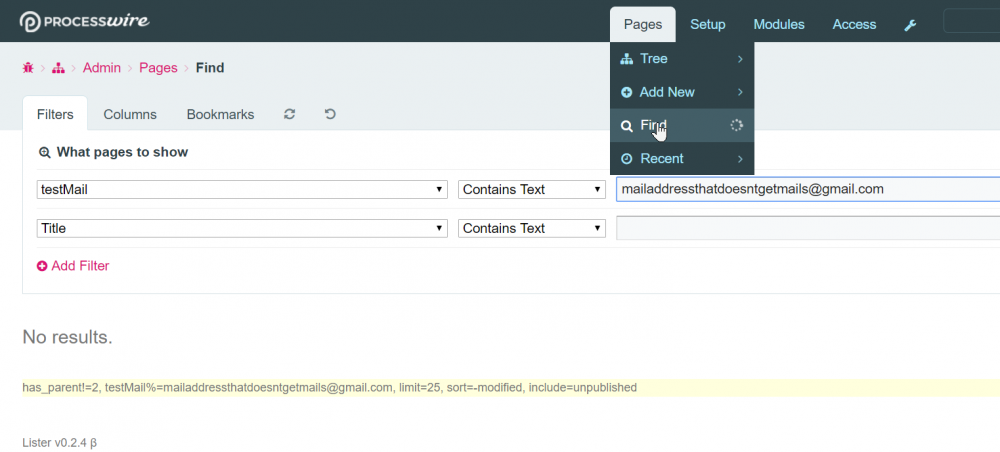Click the refresh results icon tab
Viewport: 1000px width, 452px height.
289,114
